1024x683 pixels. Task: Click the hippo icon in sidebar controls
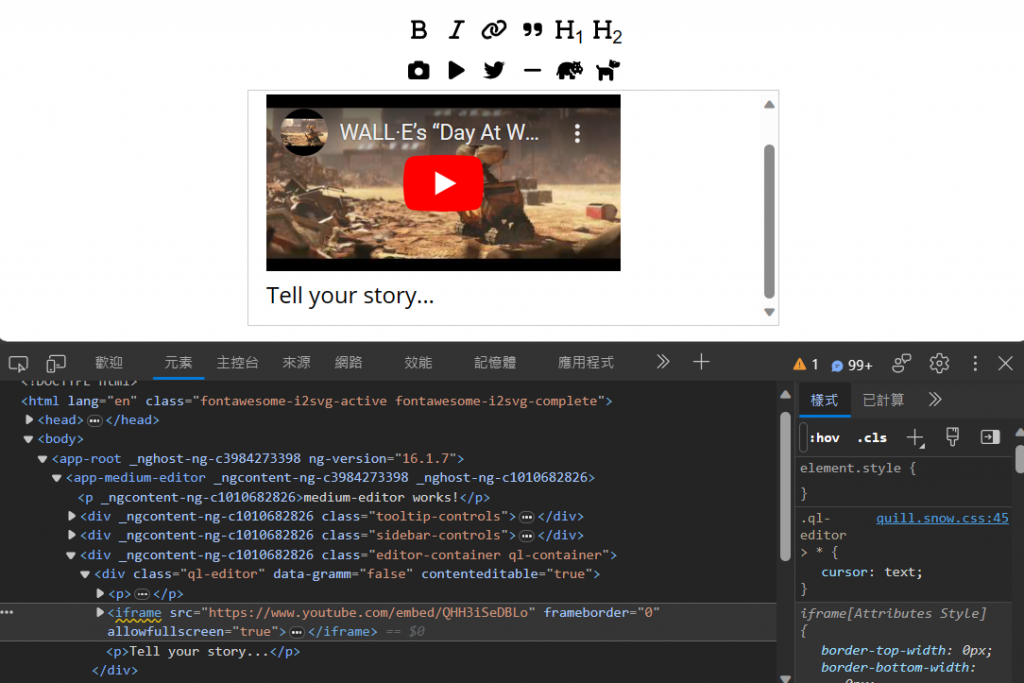(x=569, y=70)
